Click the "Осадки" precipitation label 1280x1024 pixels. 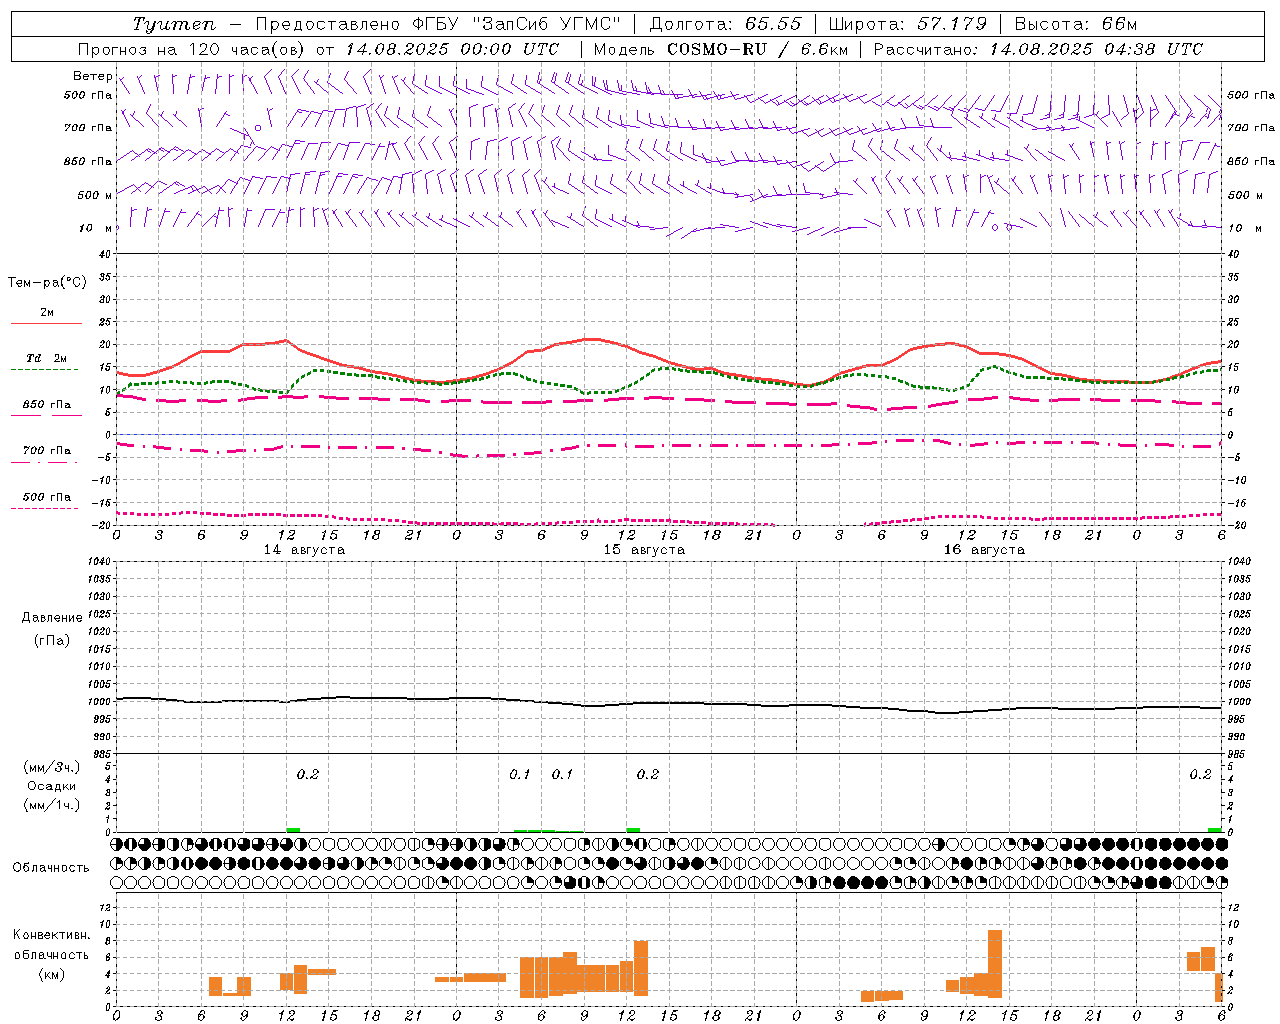(x=52, y=786)
